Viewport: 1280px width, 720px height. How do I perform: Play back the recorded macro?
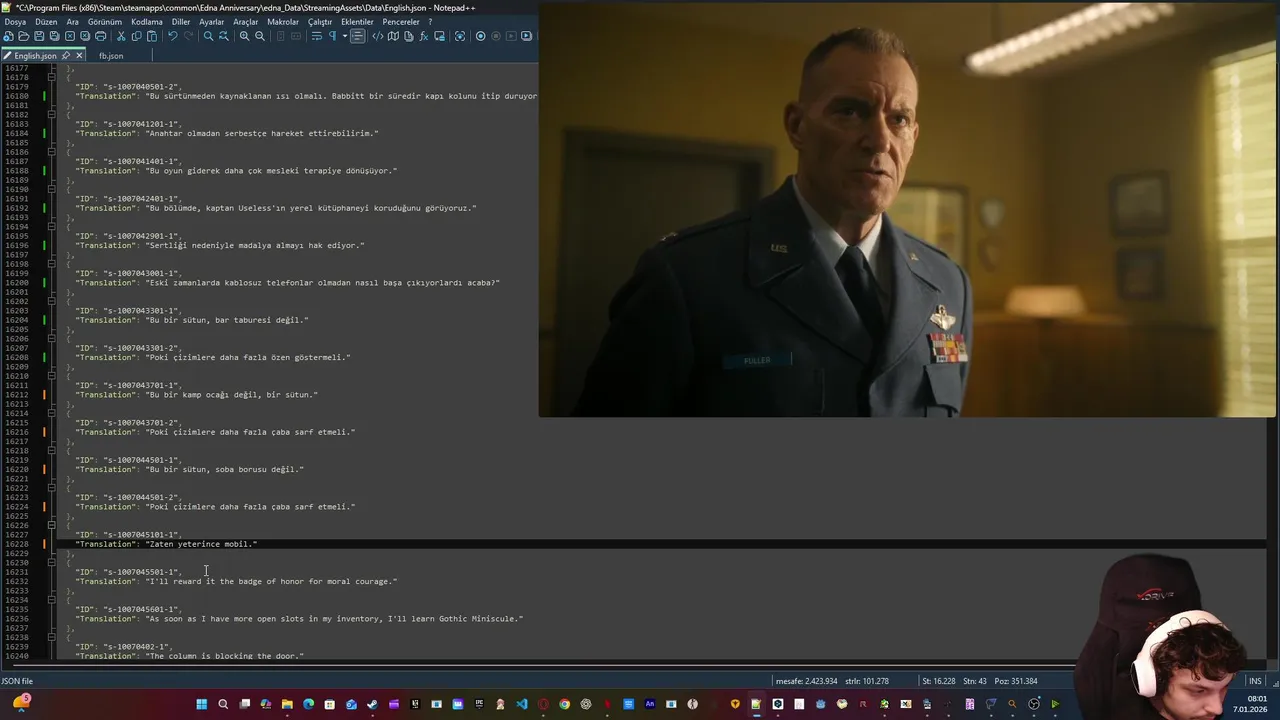click(x=511, y=36)
